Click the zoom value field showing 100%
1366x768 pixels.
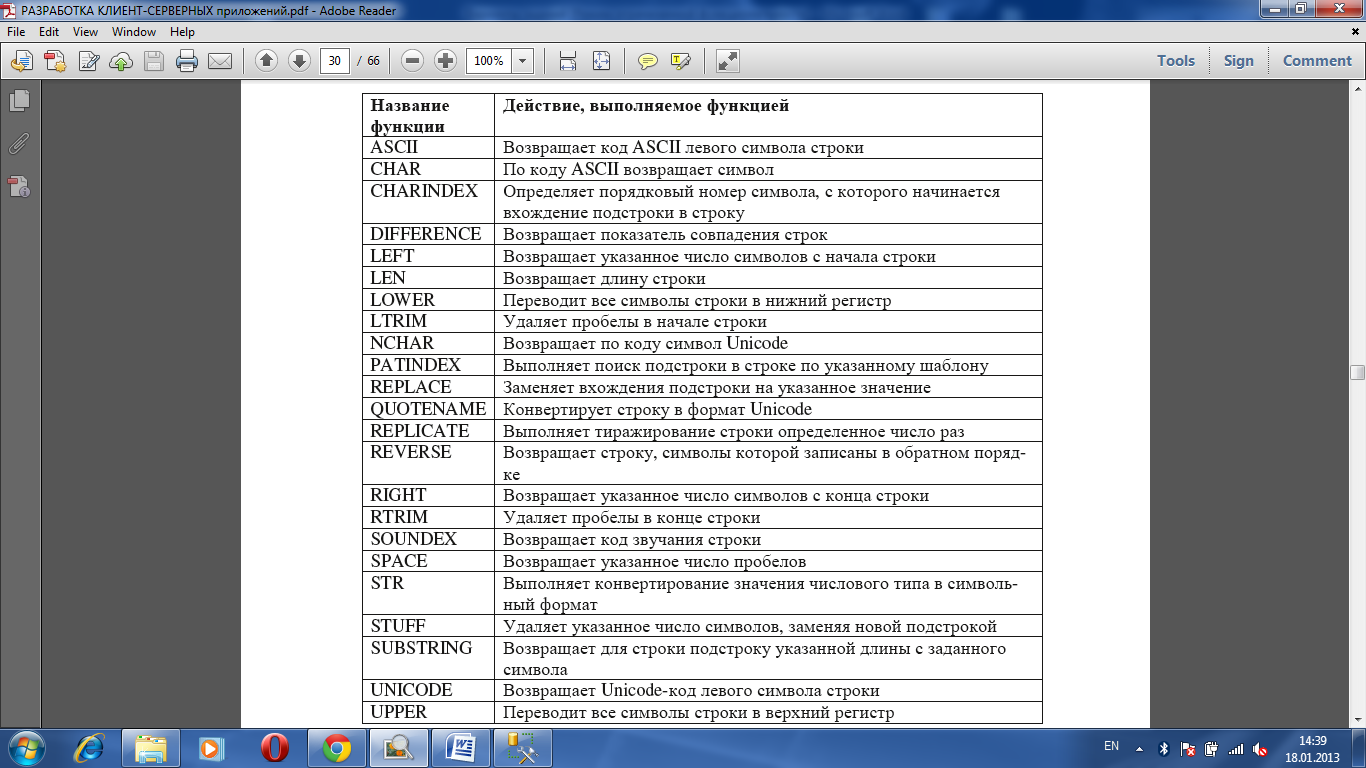(489, 61)
